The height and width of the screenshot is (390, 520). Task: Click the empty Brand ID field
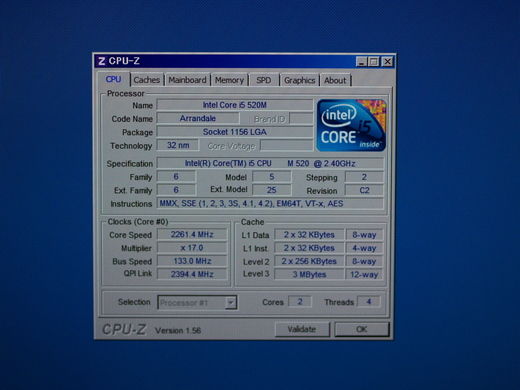click(301, 119)
